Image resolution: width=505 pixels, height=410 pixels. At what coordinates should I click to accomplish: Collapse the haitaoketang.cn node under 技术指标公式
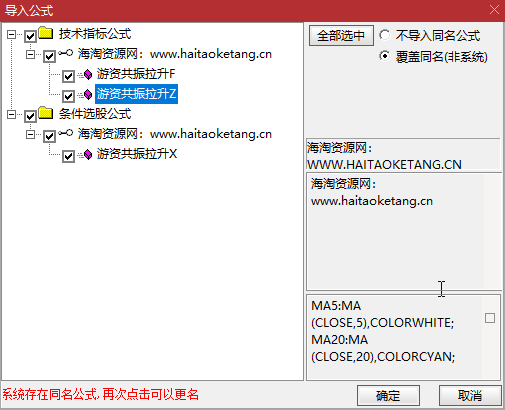click(x=30, y=54)
